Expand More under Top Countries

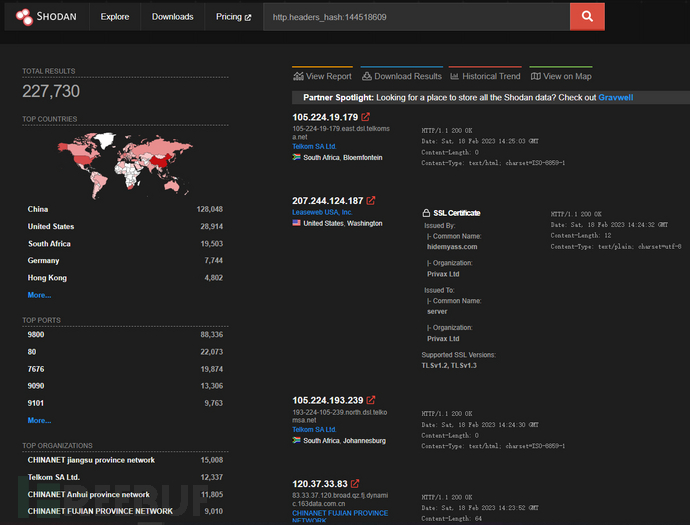(x=39, y=295)
